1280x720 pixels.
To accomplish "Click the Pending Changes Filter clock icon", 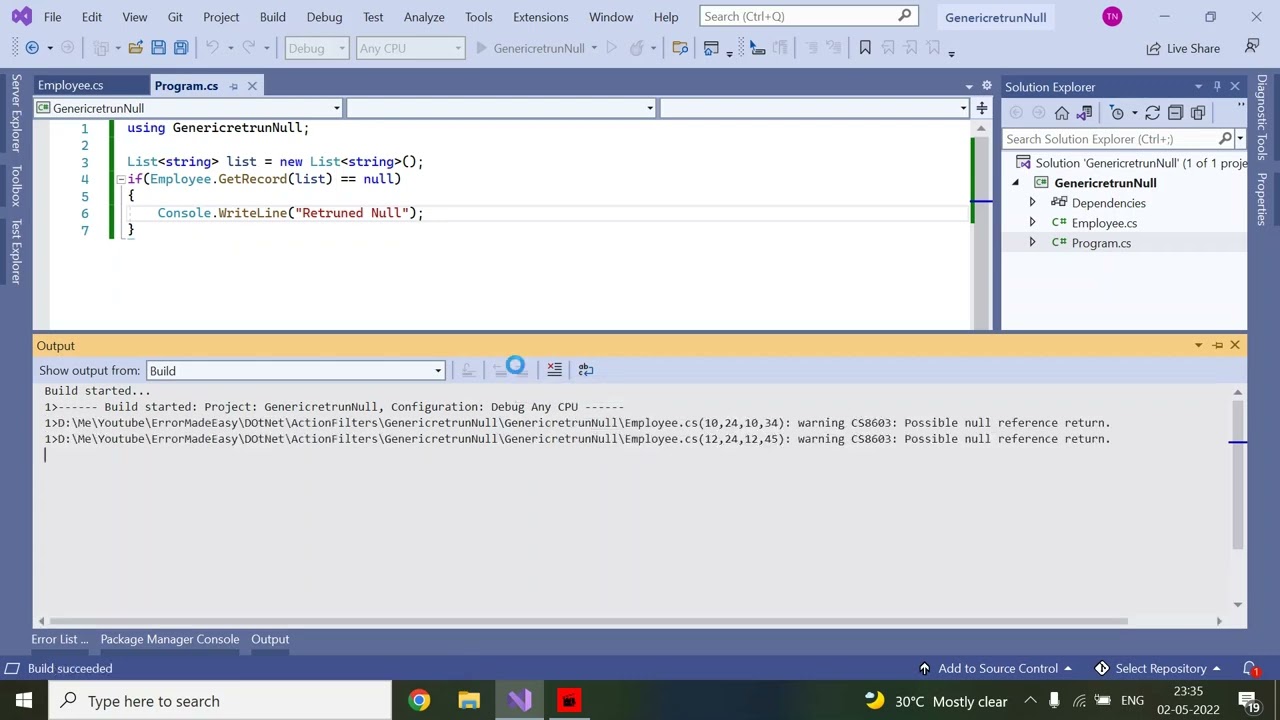I will [x=1117, y=113].
